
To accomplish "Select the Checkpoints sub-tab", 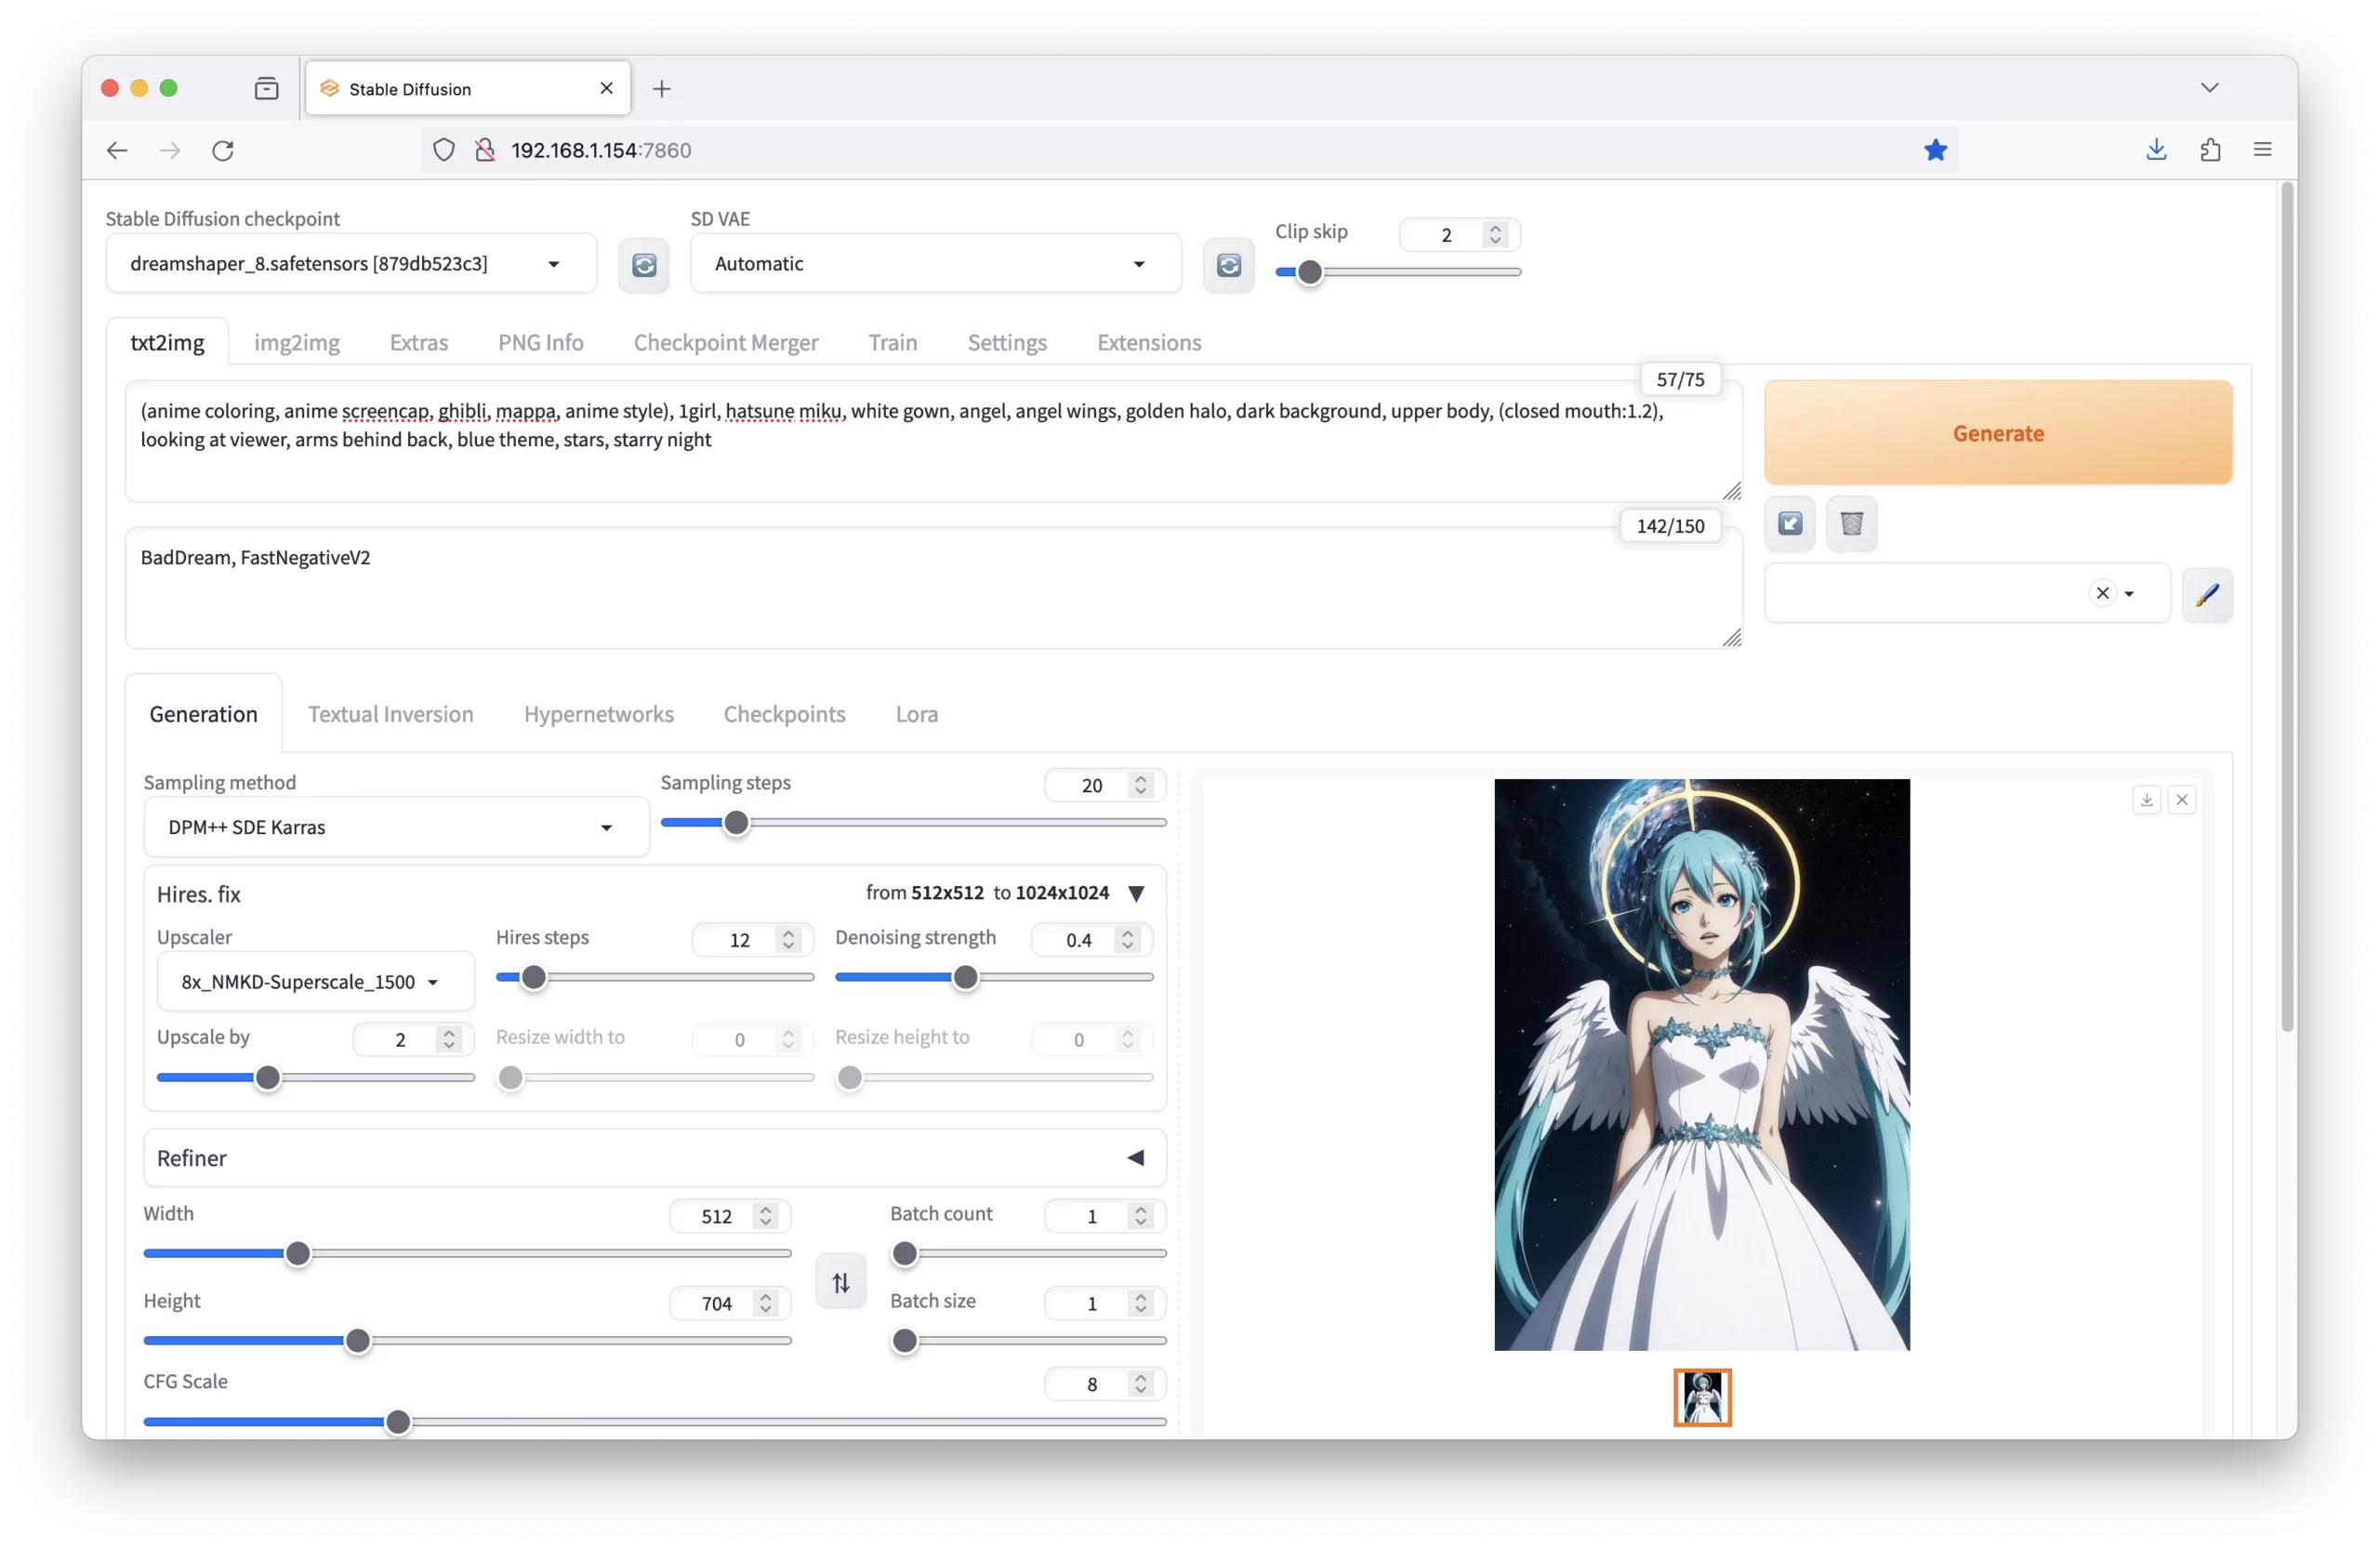I will pos(784,714).
